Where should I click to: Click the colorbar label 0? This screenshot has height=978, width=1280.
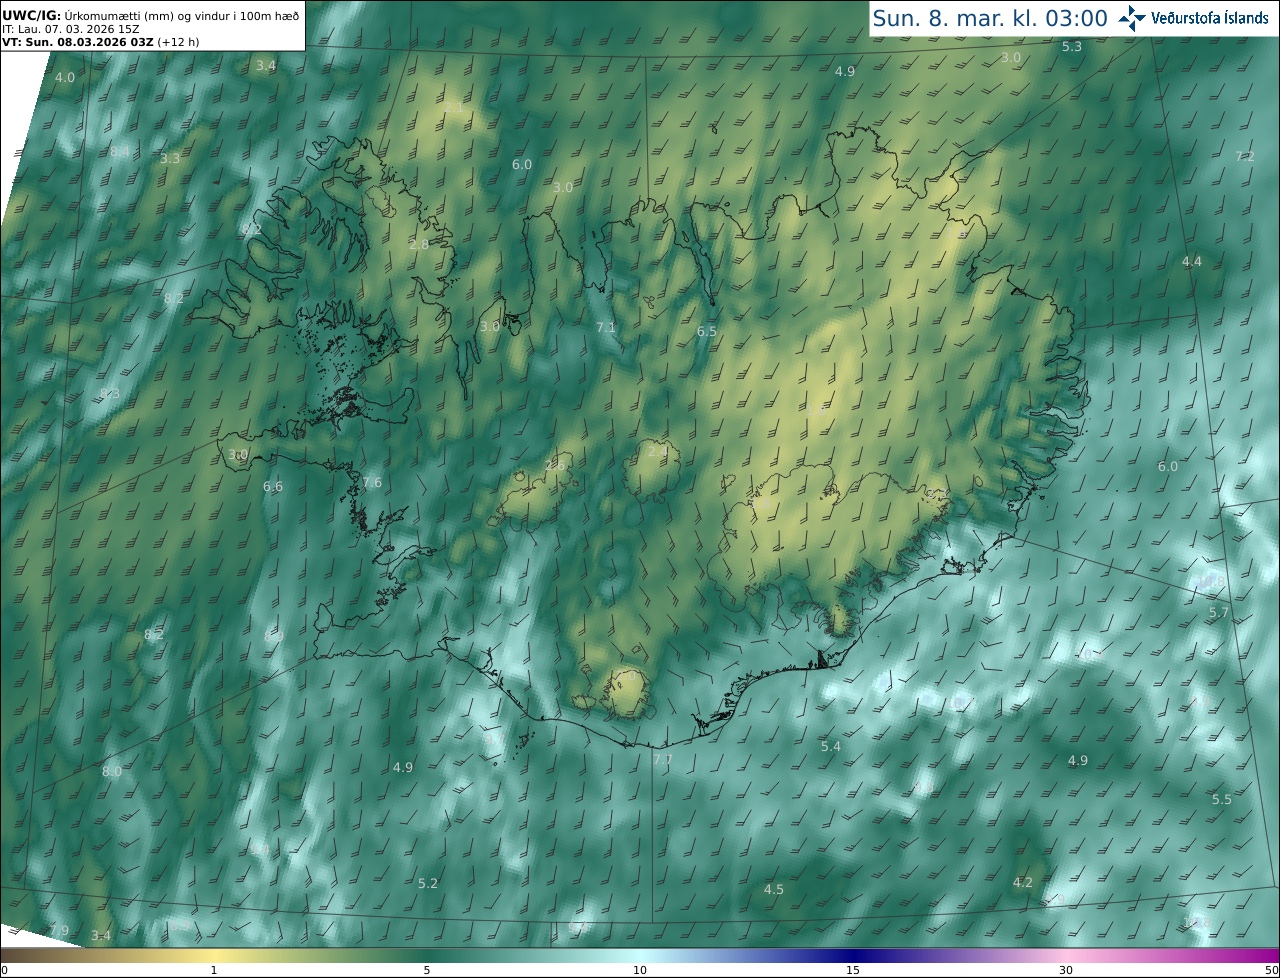4,970
